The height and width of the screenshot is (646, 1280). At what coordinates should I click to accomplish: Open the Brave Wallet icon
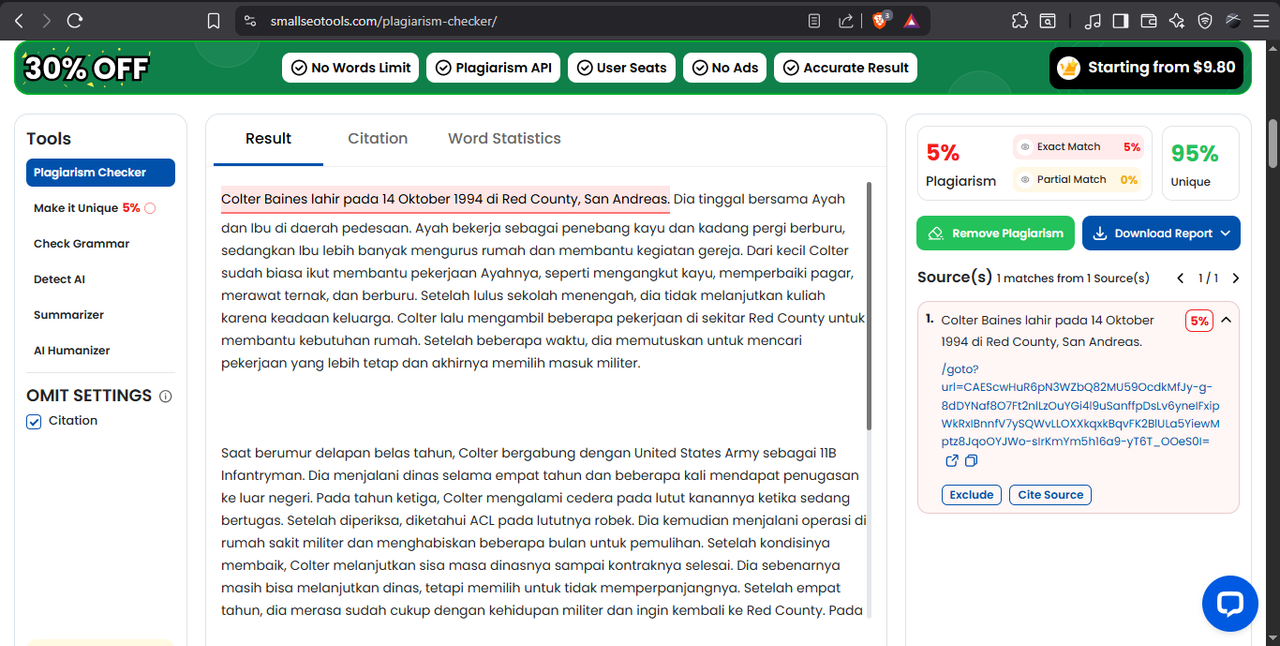pos(1149,20)
